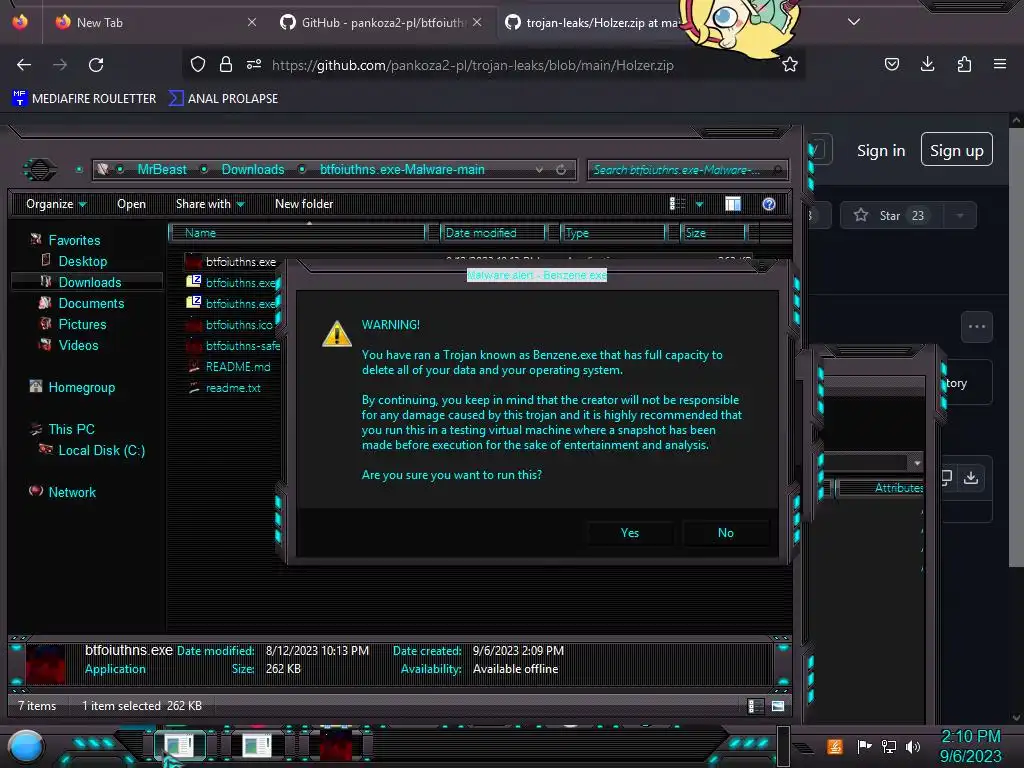Sort files by the Size column
Viewport: 1024px width, 768px height.
[713, 232]
